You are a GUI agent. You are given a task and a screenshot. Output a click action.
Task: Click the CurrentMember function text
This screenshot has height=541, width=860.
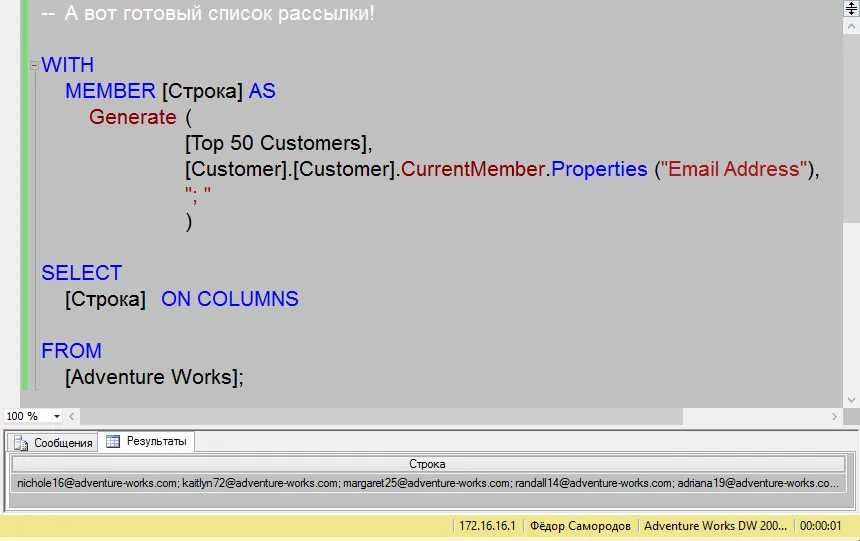(x=473, y=169)
